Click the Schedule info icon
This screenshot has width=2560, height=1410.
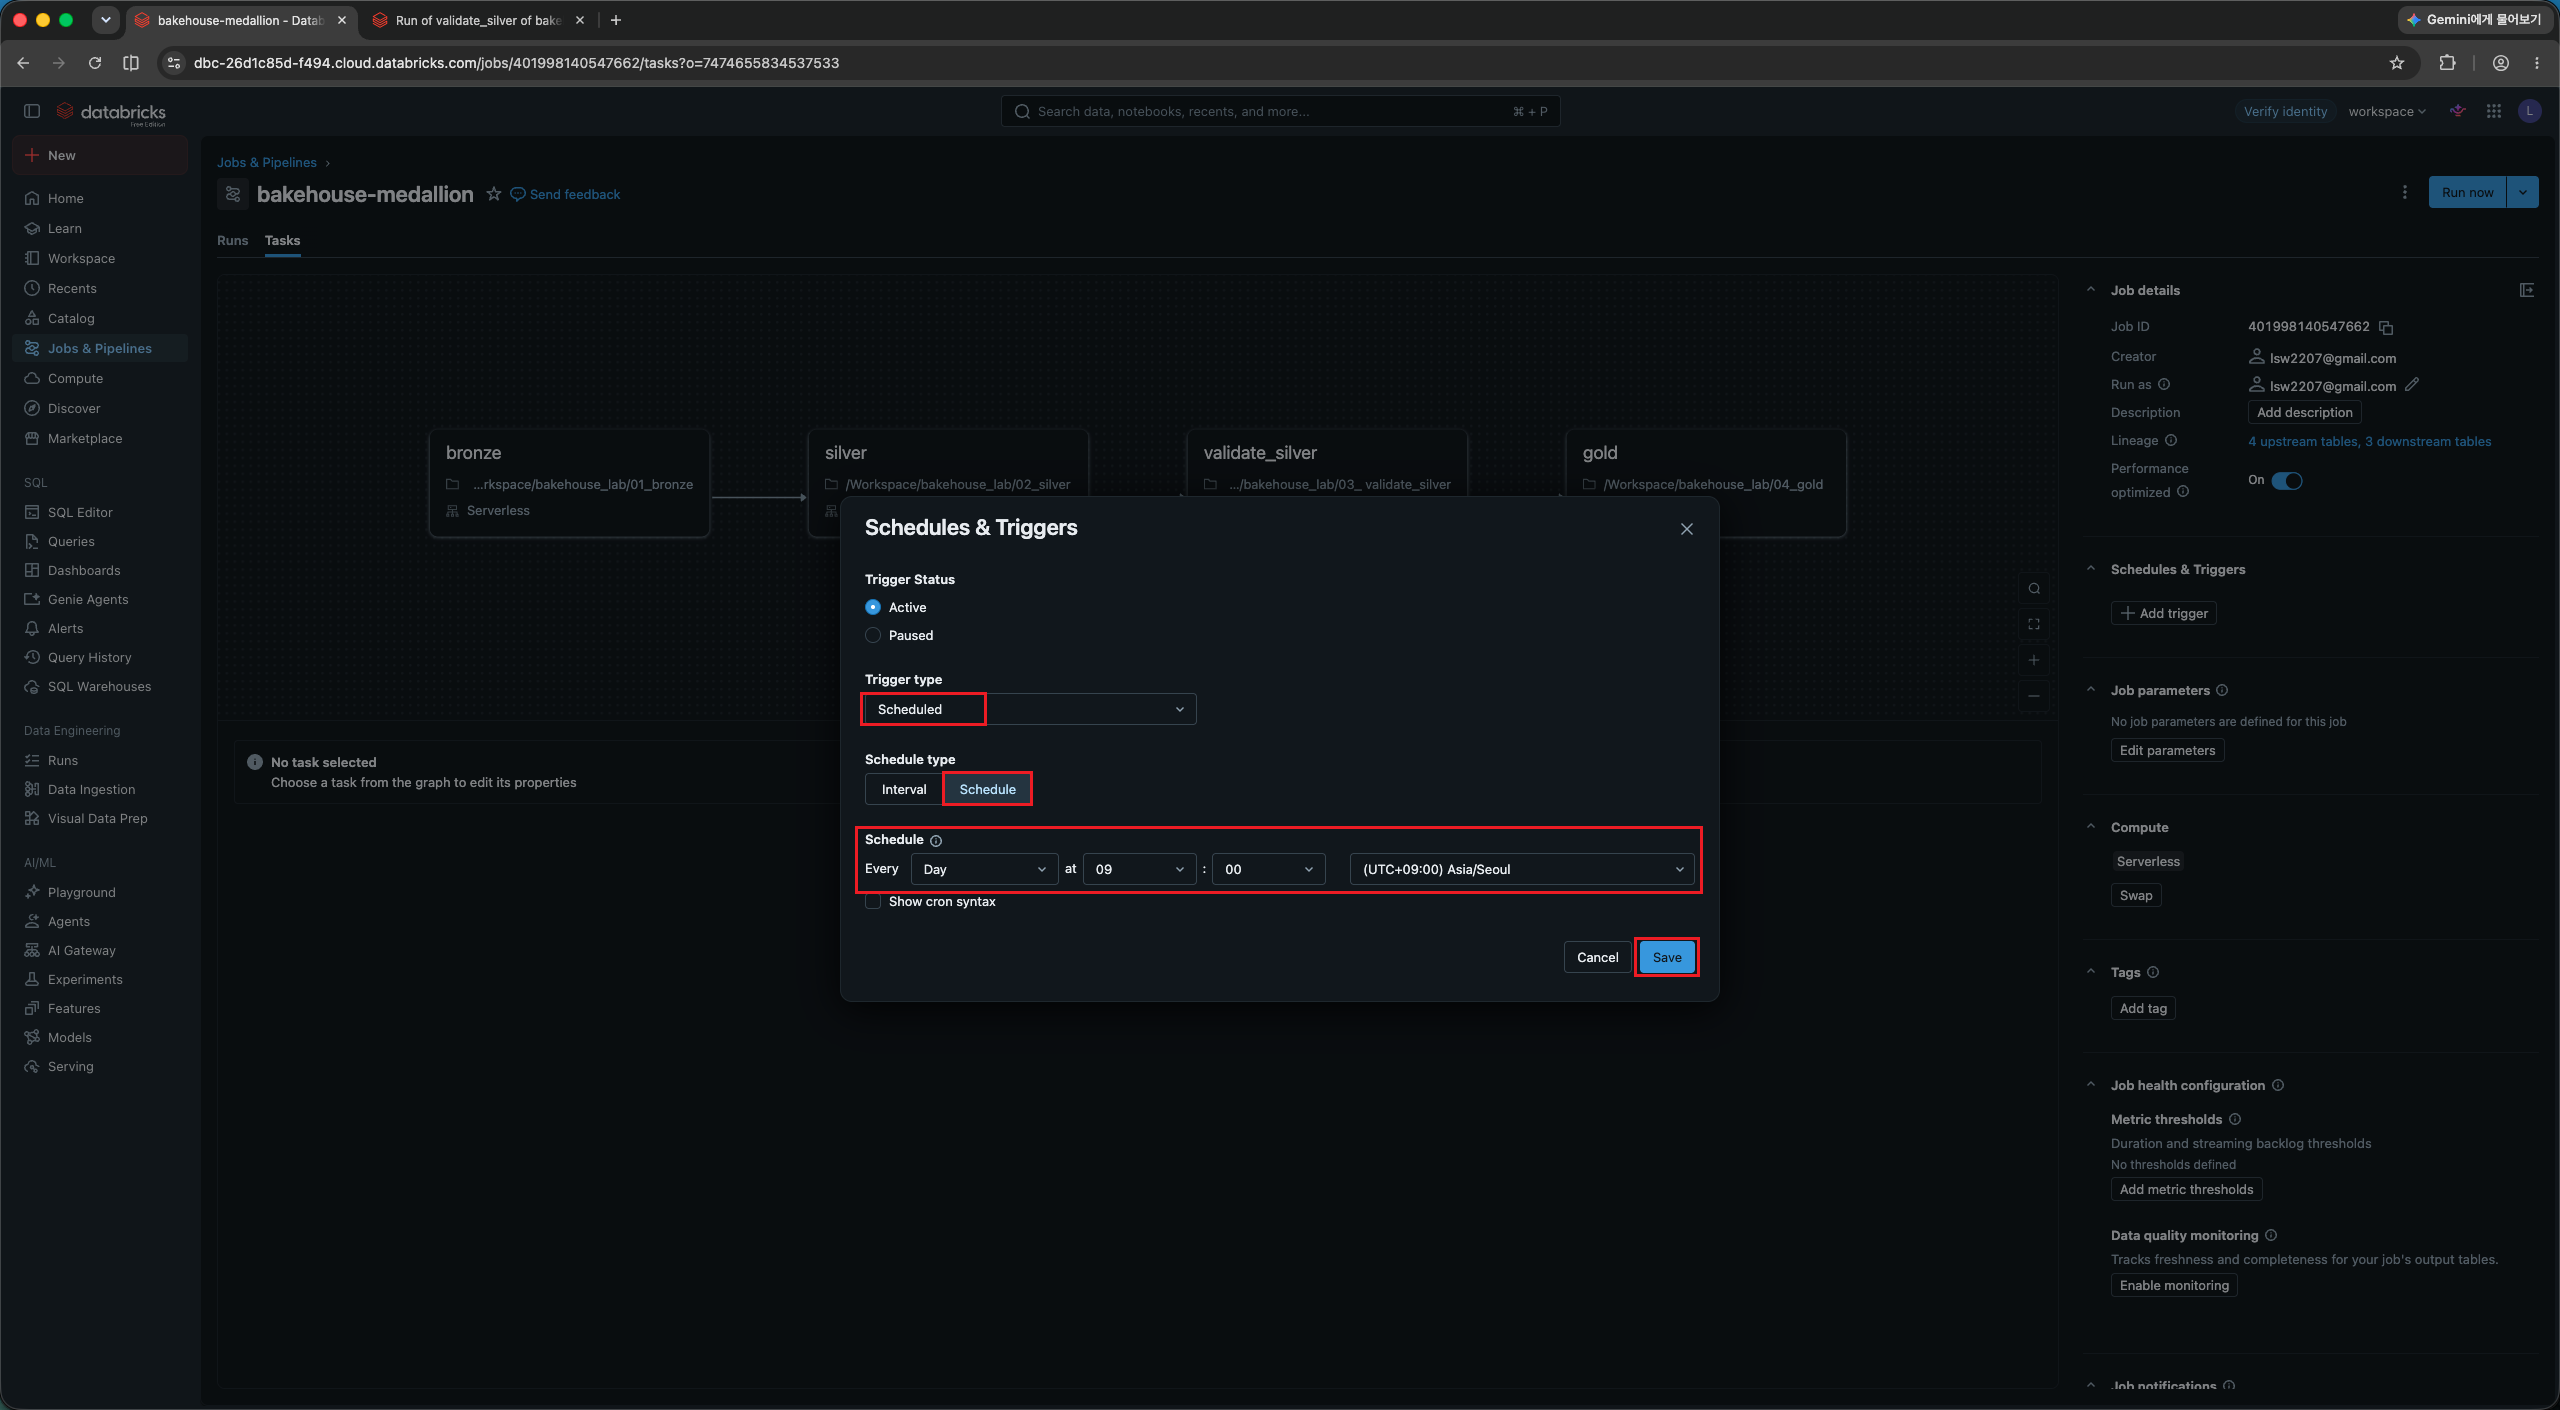point(936,841)
